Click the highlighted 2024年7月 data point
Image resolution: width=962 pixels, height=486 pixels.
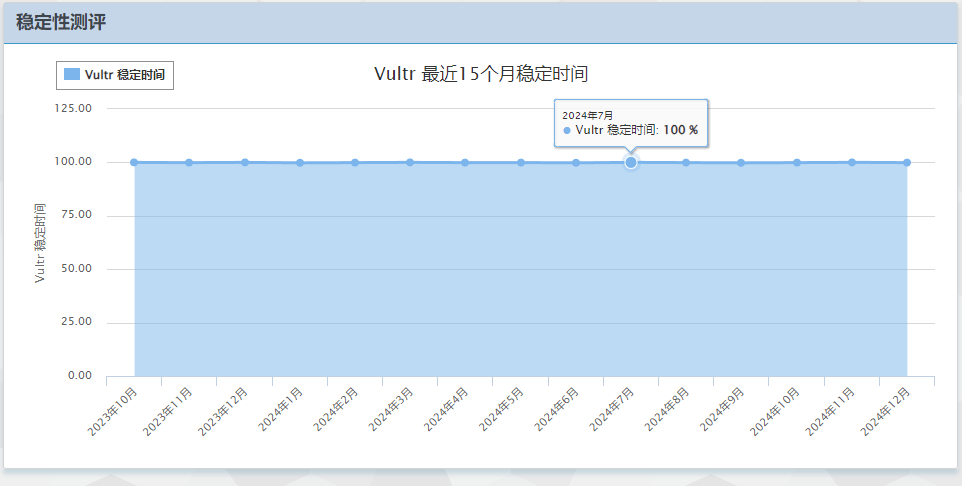pyautogui.click(x=631, y=162)
